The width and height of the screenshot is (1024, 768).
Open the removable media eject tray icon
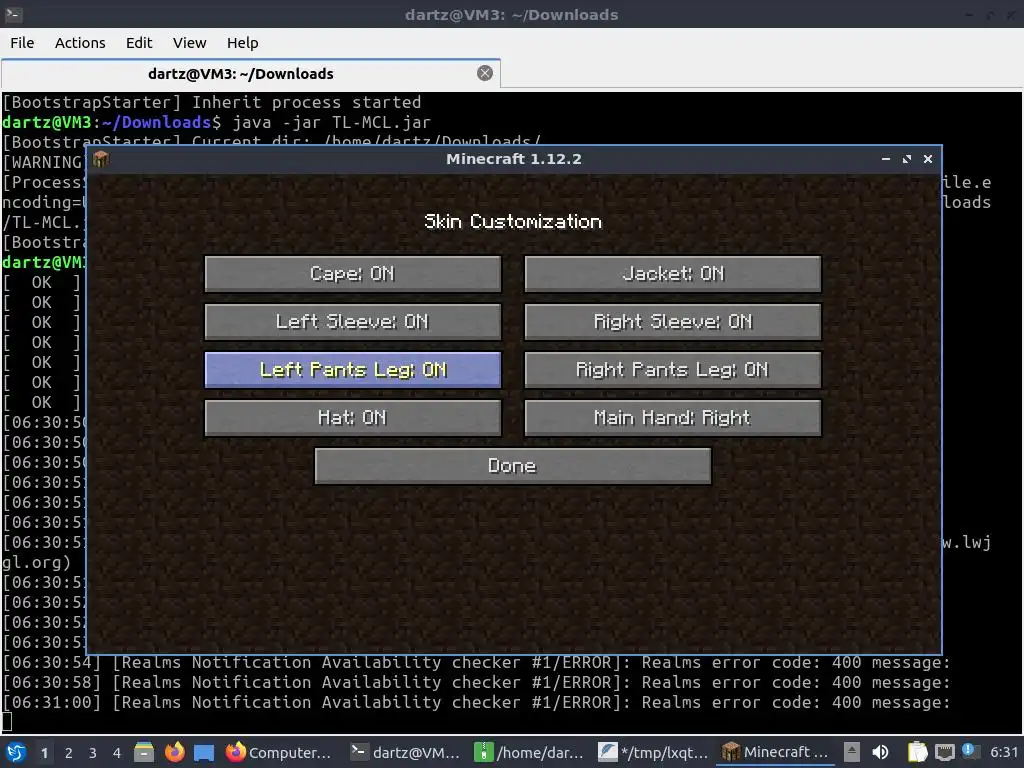click(852, 752)
